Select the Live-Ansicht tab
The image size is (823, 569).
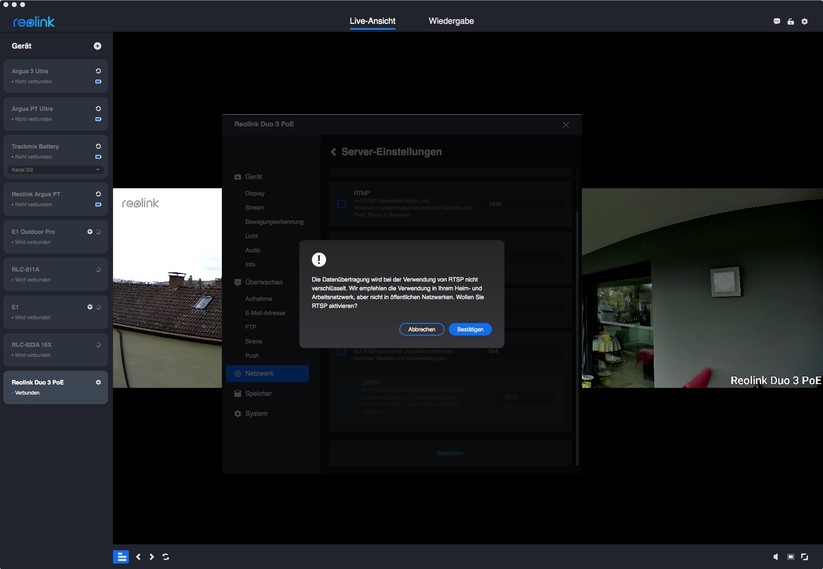point(372,21)
